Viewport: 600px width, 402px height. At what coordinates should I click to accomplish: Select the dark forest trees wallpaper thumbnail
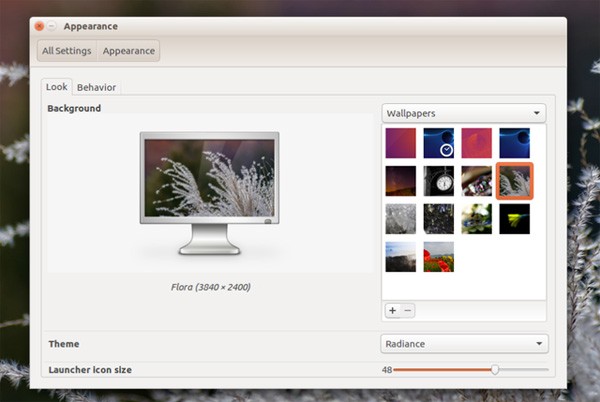(x=439, y=219)
